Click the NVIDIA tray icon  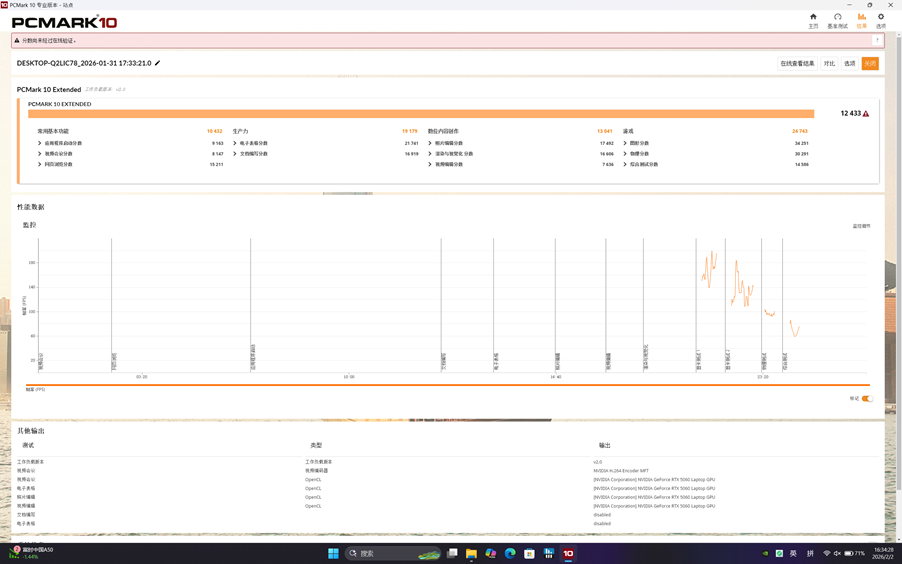tap(765, 553)
